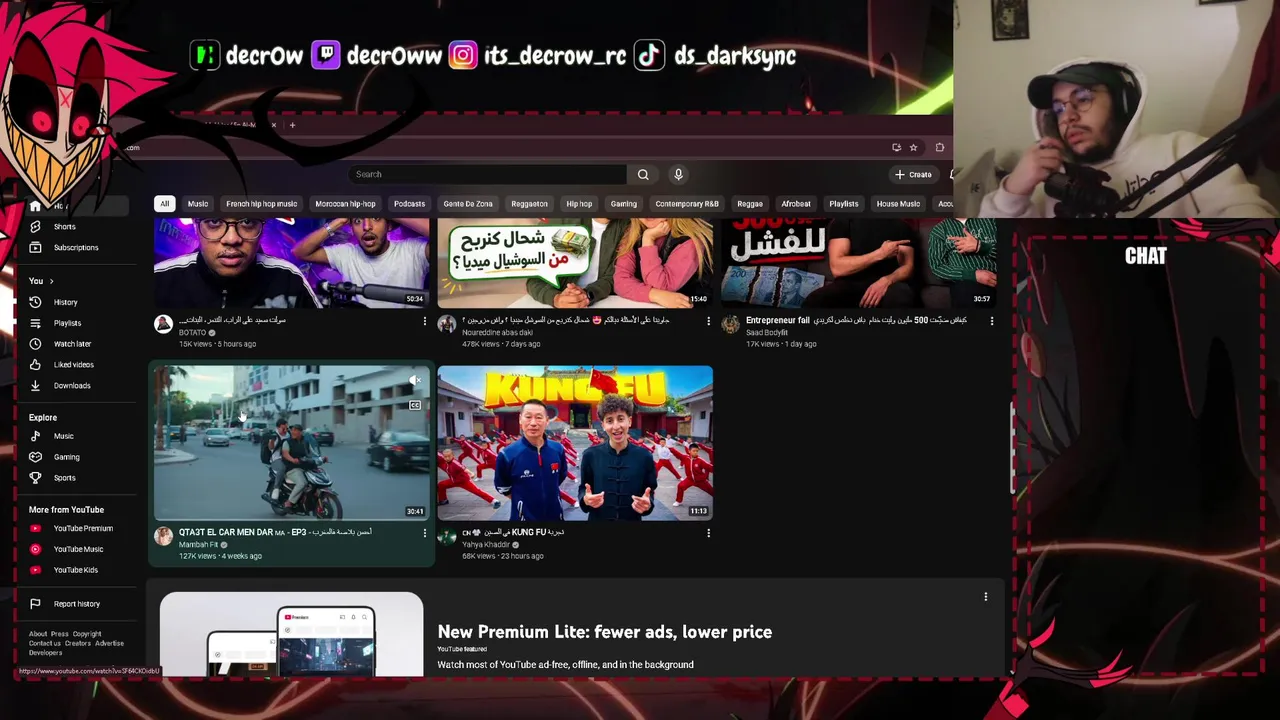Viewport: 1280px width, 720px height.
Task: Bookmark this page with star icon
Action: click(x=913, y=147)
